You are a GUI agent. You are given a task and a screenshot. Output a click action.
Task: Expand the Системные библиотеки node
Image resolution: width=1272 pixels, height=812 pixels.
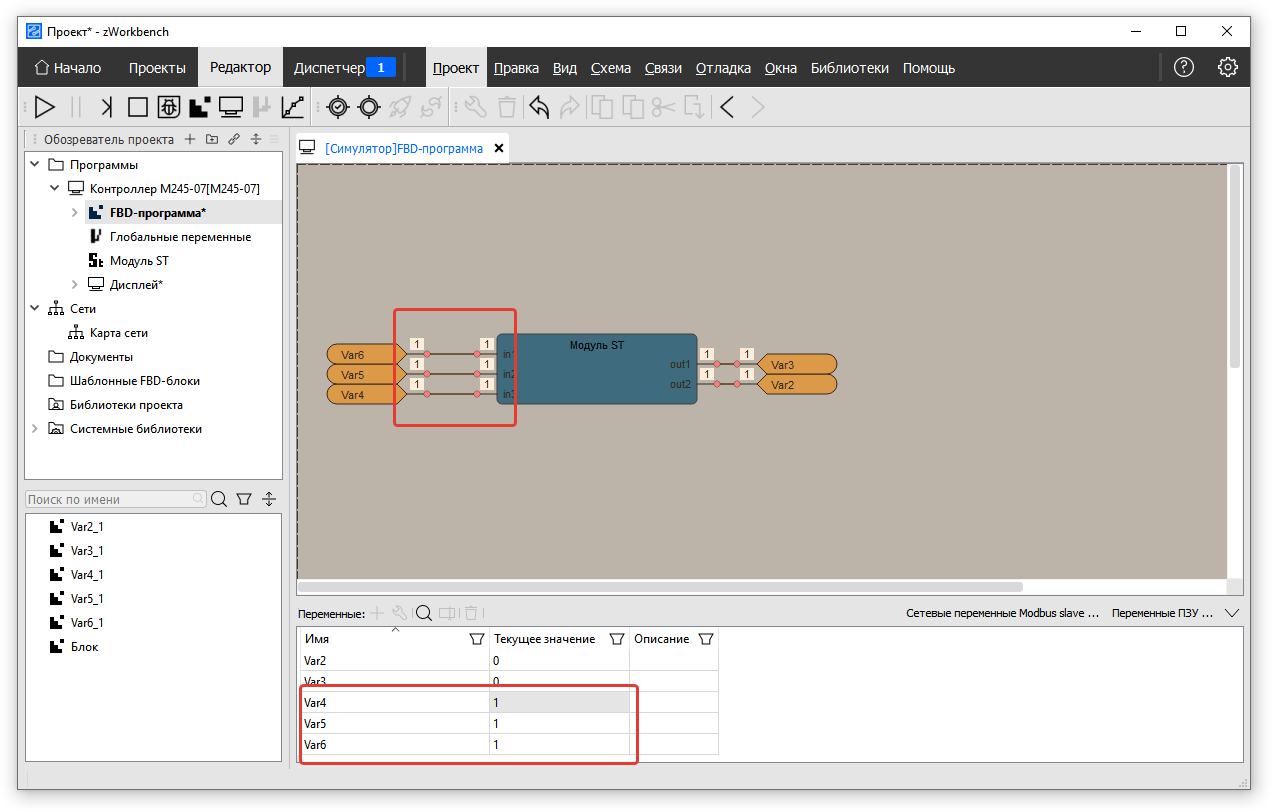click(36, 429)
